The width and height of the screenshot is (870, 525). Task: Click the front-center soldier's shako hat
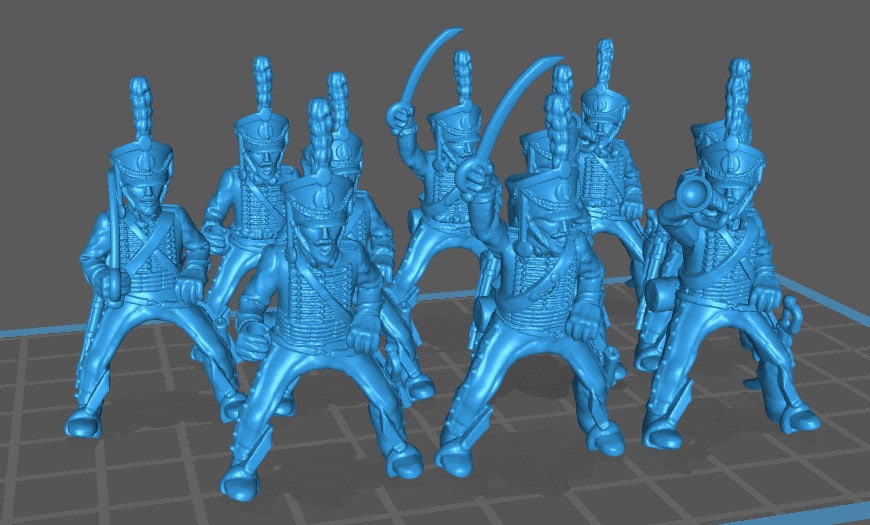(x=540, y=192)
